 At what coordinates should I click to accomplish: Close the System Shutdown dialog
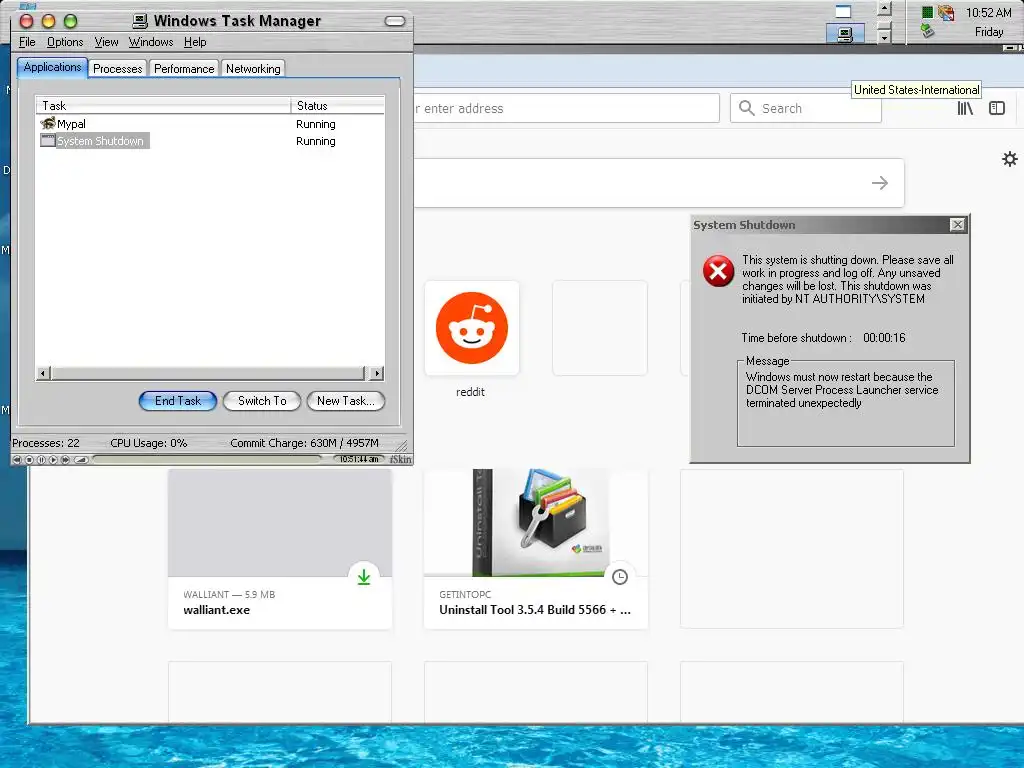pyautogui.click(x=957, y=225)
